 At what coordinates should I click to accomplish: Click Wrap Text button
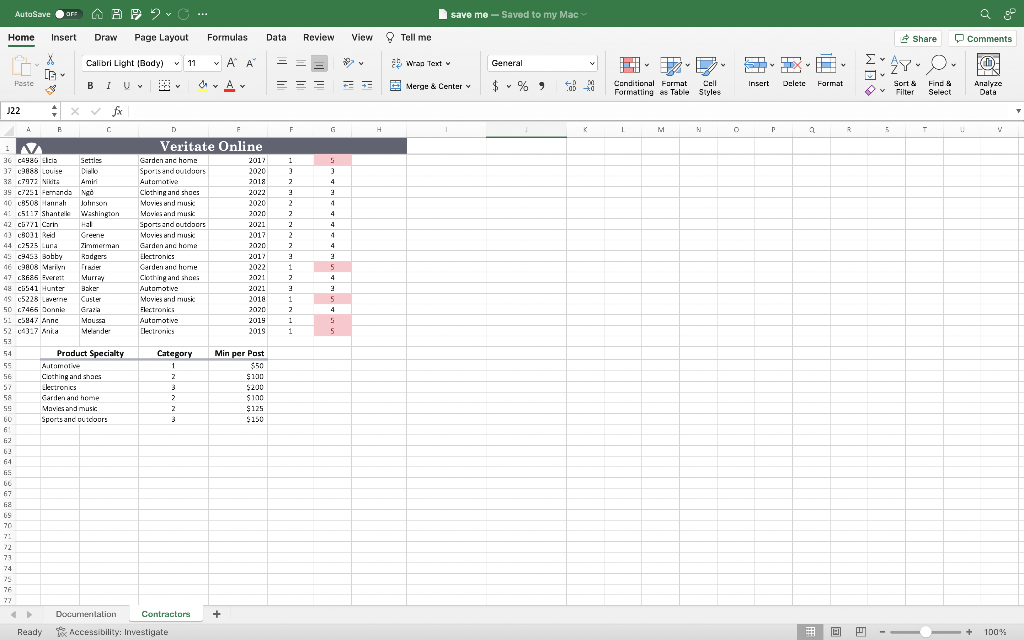421,63
